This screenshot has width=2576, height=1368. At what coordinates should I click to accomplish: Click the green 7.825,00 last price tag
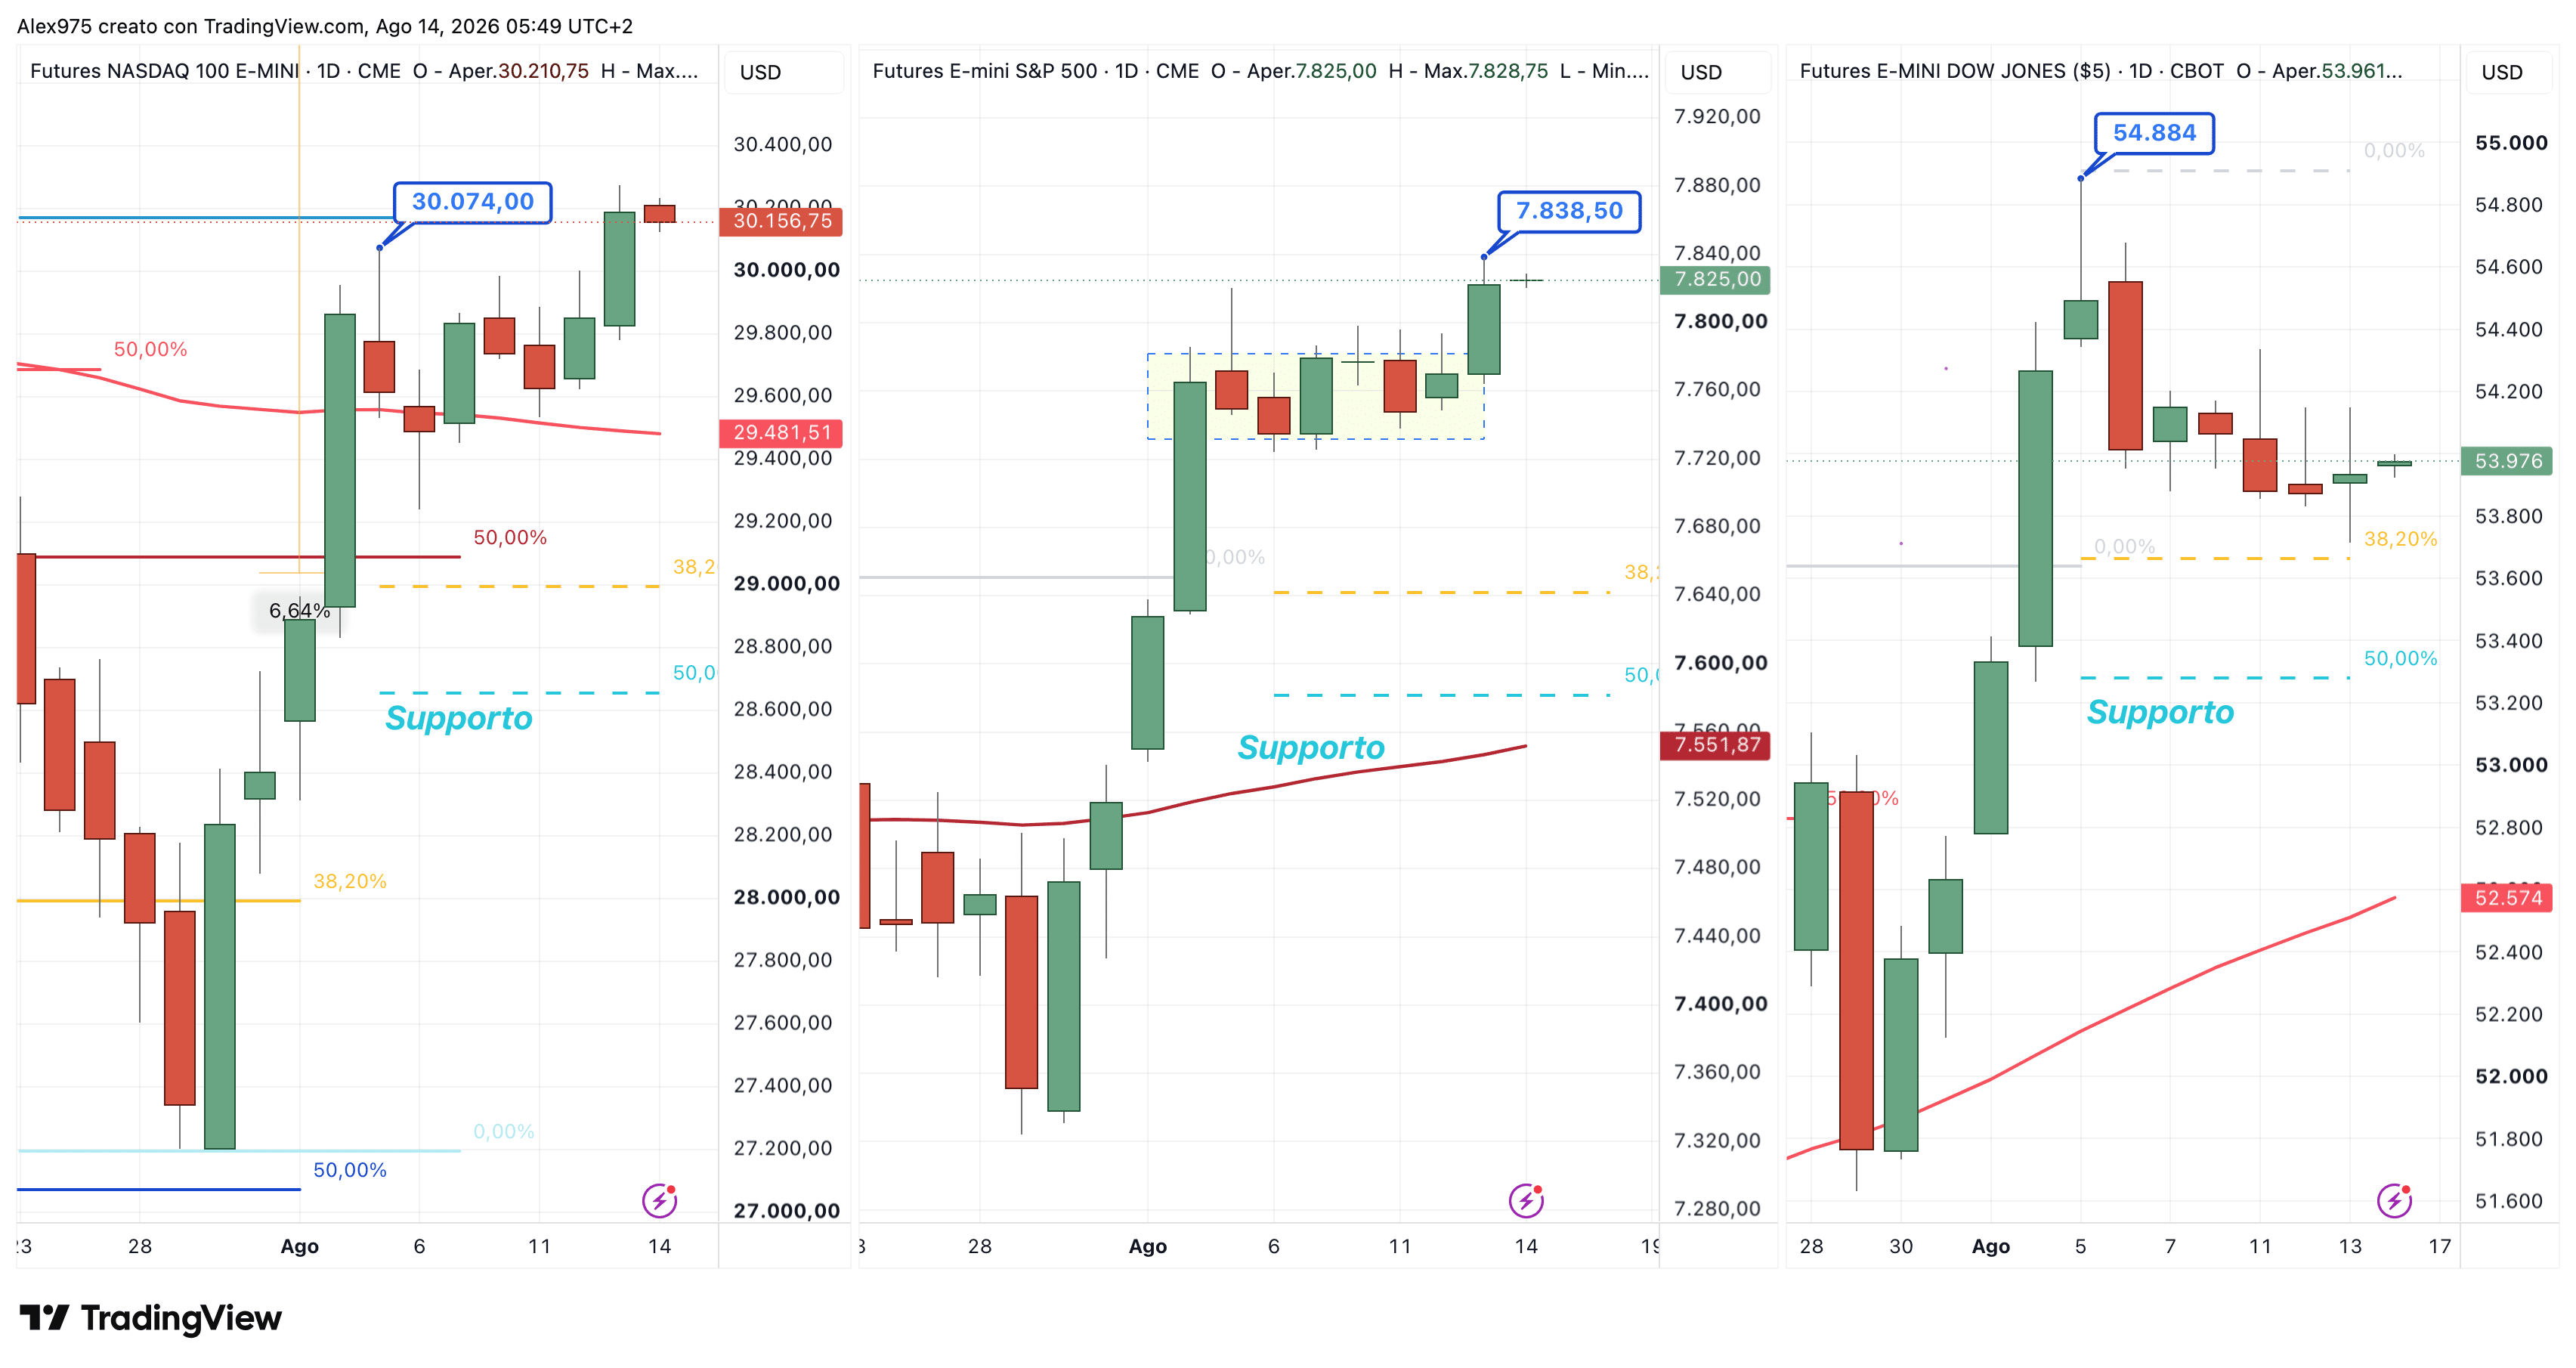coord(1715,280)
